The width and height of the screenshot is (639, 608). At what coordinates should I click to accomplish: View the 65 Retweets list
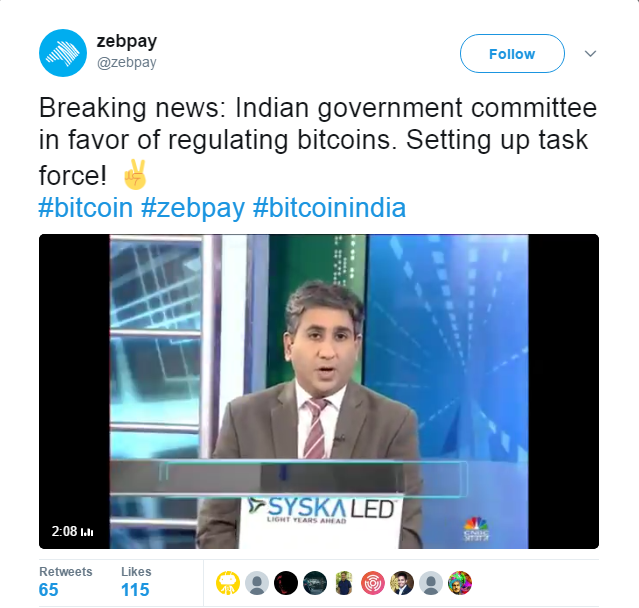[66, 582]
